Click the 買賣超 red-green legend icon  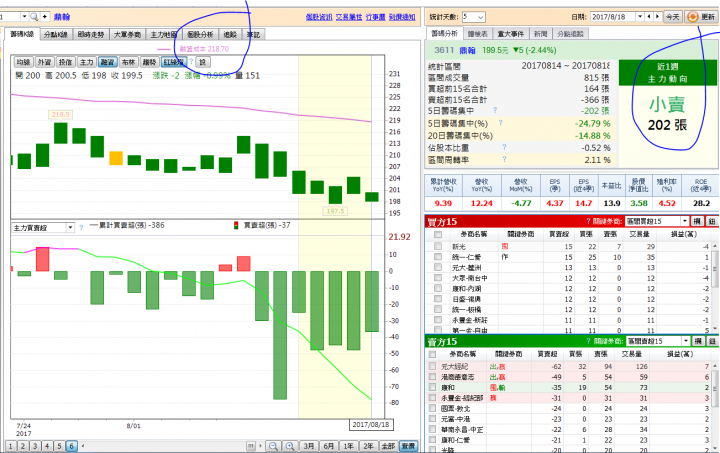coord(236,225)
